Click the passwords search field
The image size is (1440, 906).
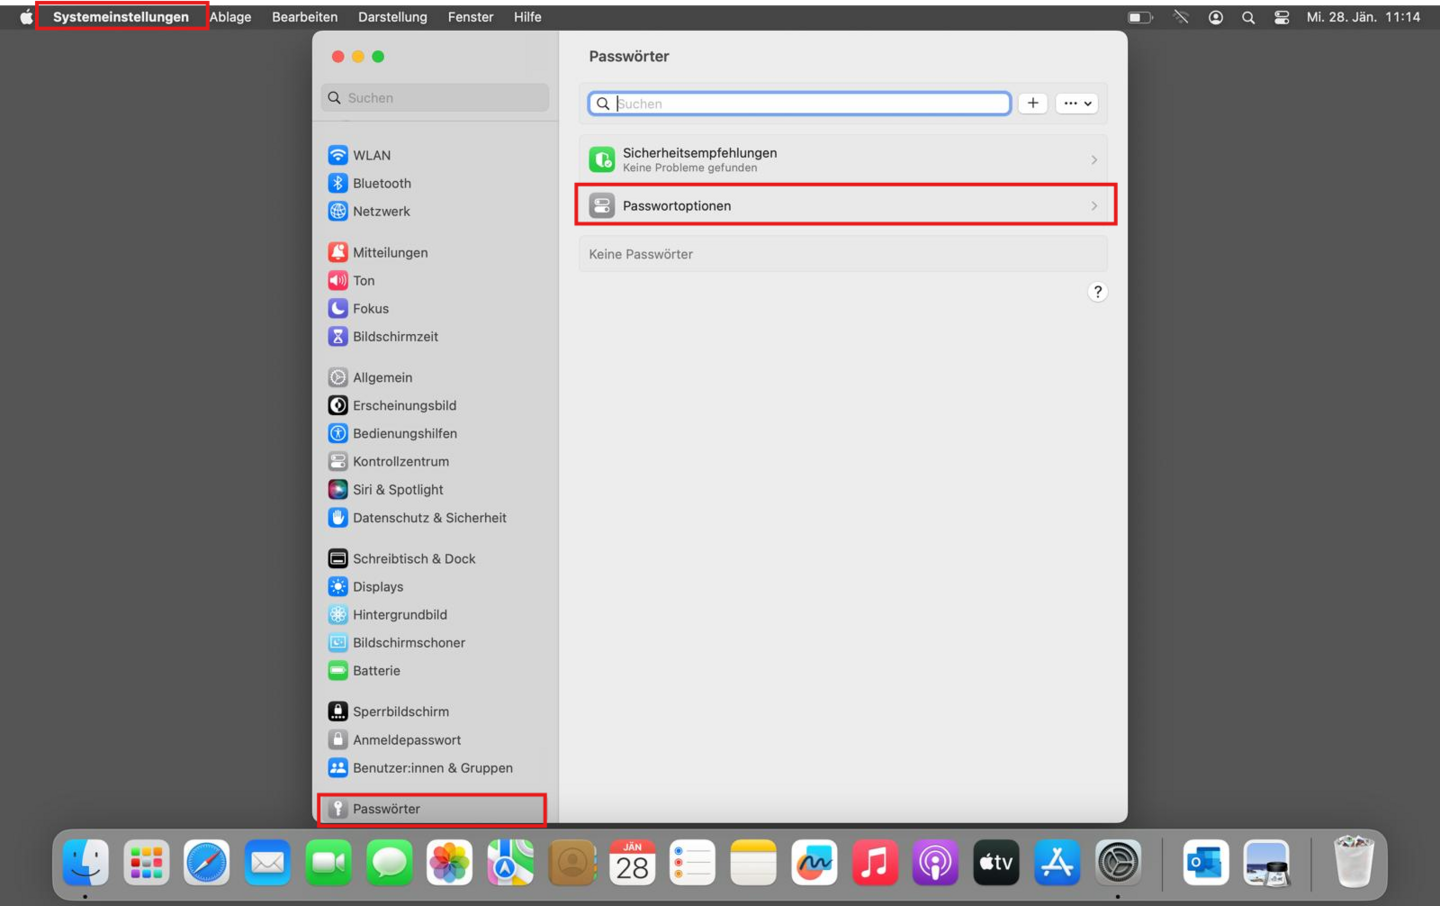[810, 103]
